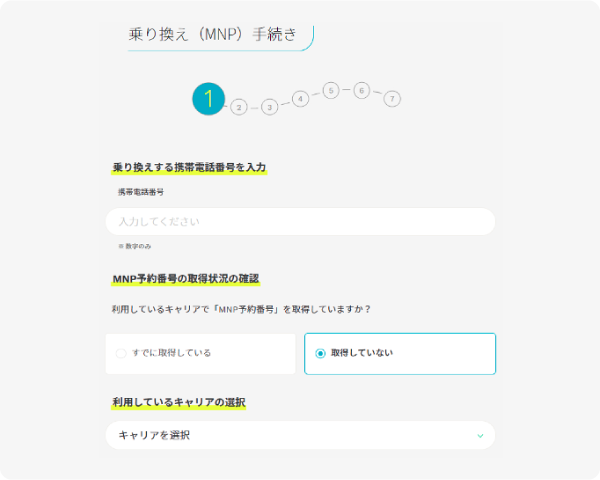Click the 乗り換え（MNP）手続き page title
This screenshot has height=480, width=600.
[213, 34]
